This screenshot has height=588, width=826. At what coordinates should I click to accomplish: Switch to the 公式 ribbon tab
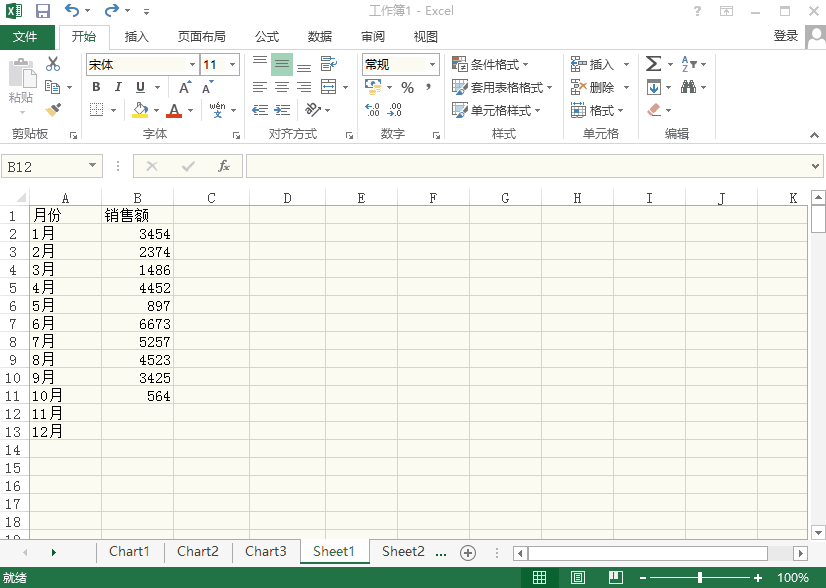(x=267, y=36)
